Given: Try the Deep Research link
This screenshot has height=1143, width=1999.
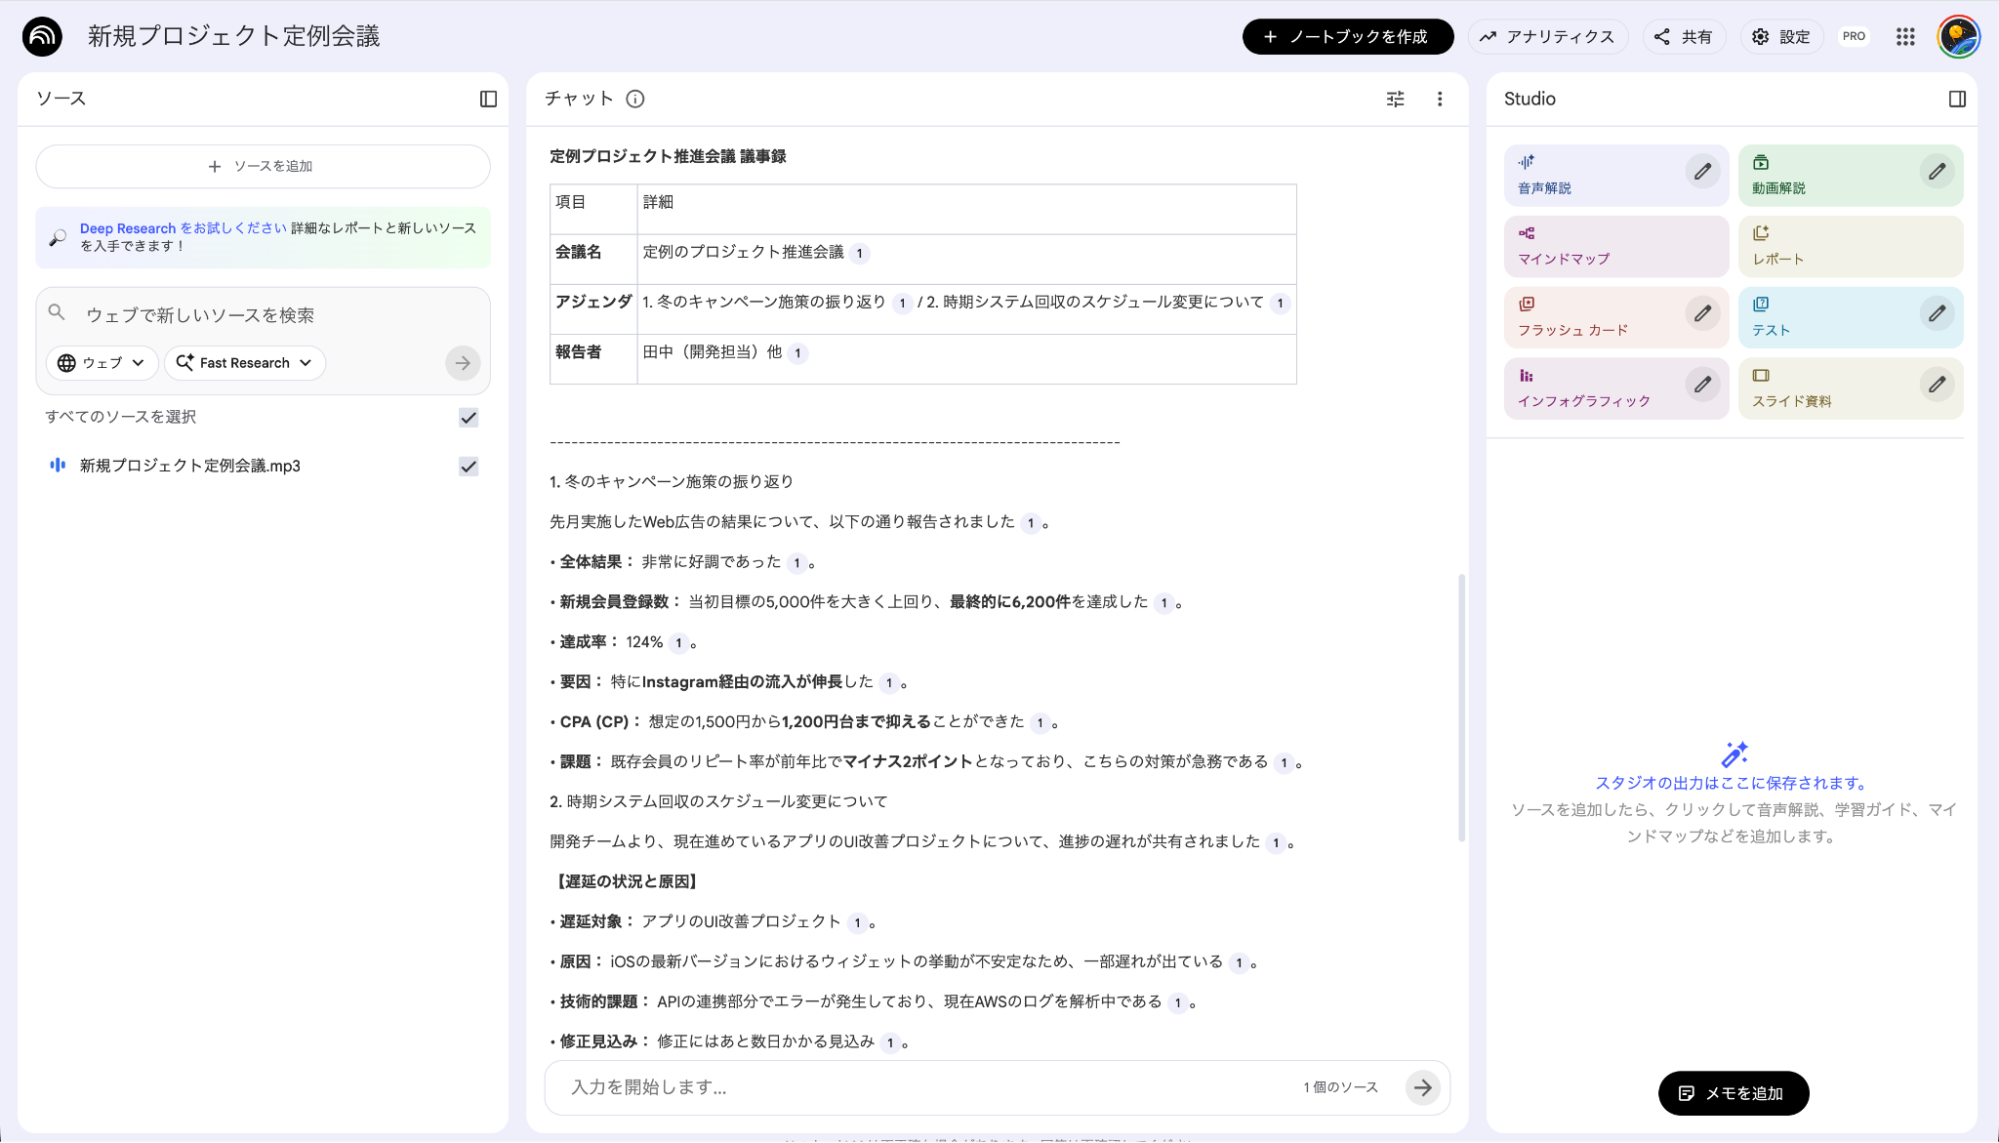Looking at the screenshot, I should (x=127, y=227).
